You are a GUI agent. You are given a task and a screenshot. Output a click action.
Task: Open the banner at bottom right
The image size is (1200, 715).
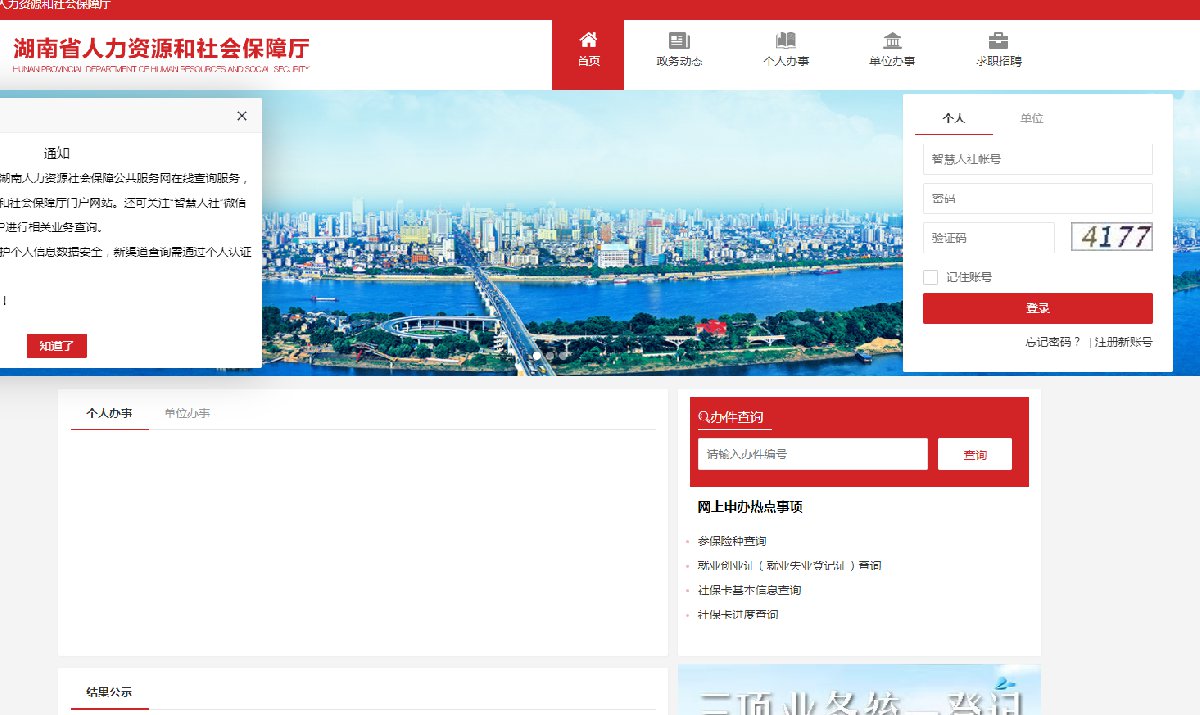[859, 690]
